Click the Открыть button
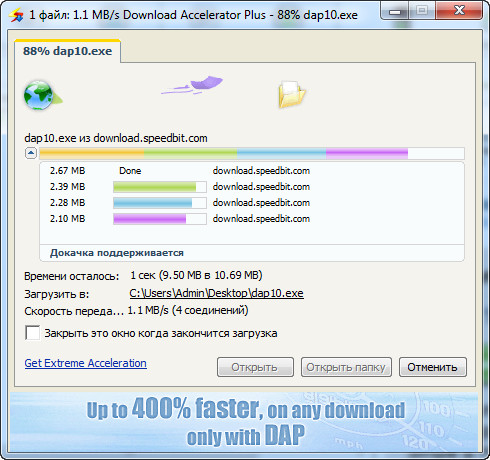490x460 pixels. (255, 367)
